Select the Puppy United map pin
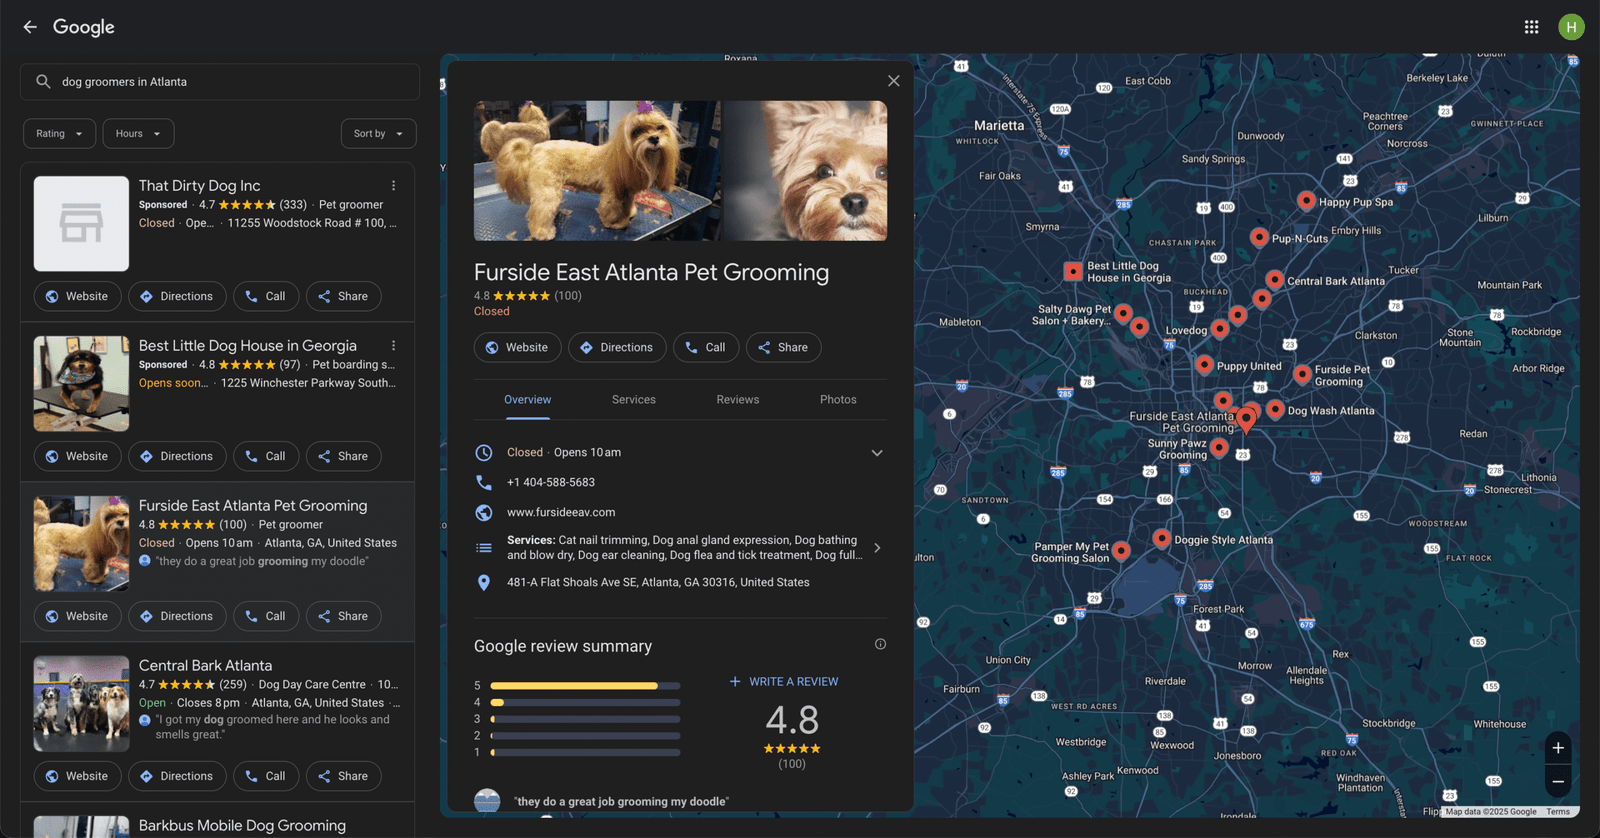The width and height of the screenshot is (1600, 838). click(x=1204, y=364)
